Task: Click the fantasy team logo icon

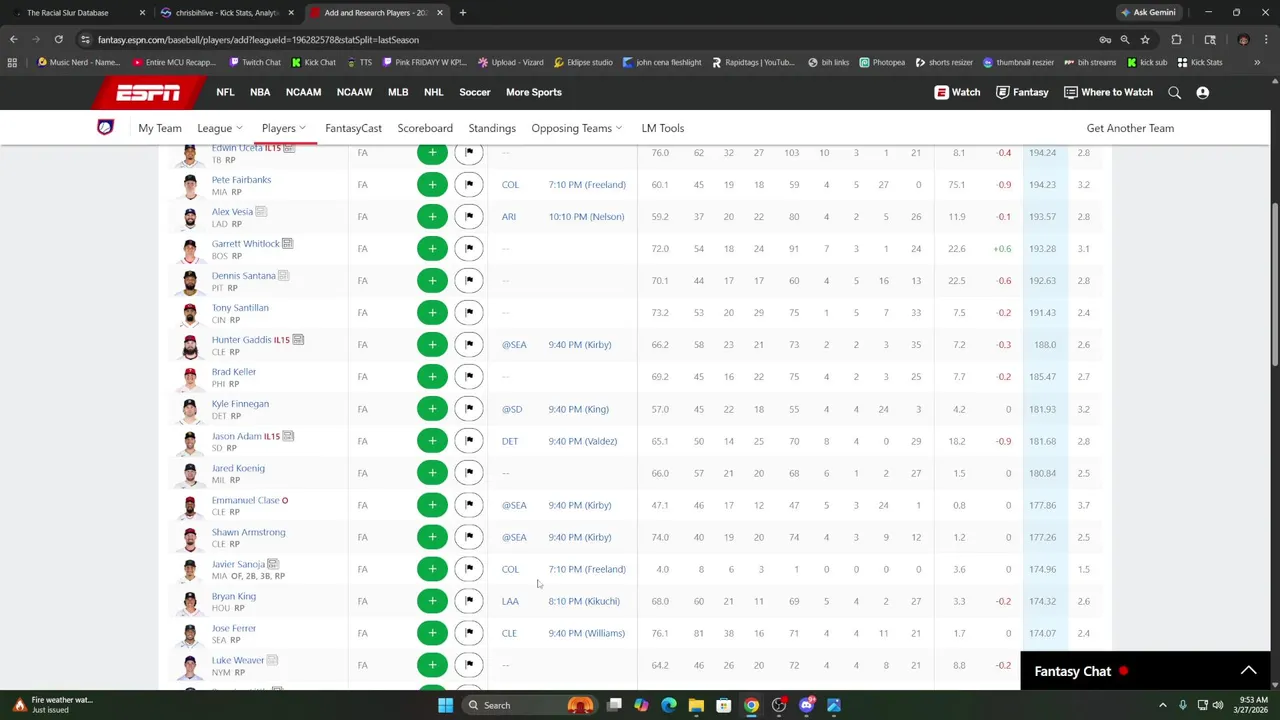Action: 105,128
